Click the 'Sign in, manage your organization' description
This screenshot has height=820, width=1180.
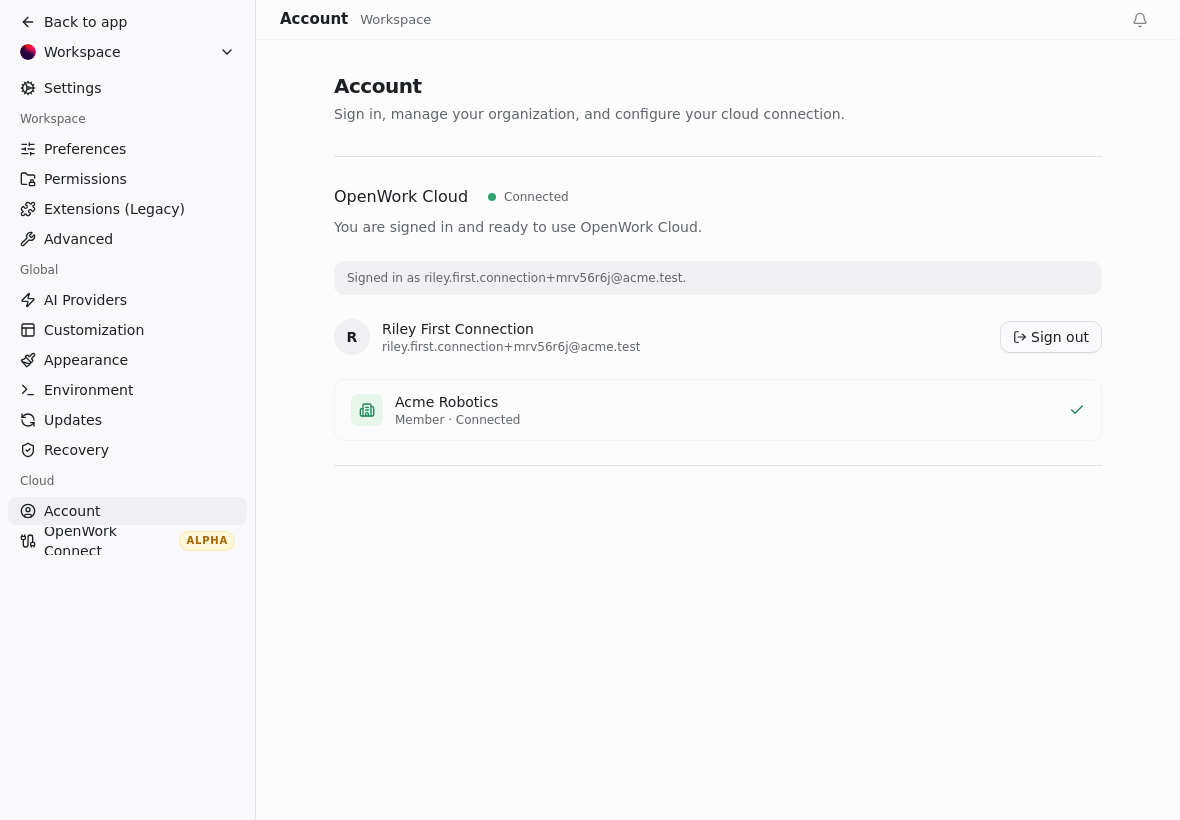coord(589,114)
